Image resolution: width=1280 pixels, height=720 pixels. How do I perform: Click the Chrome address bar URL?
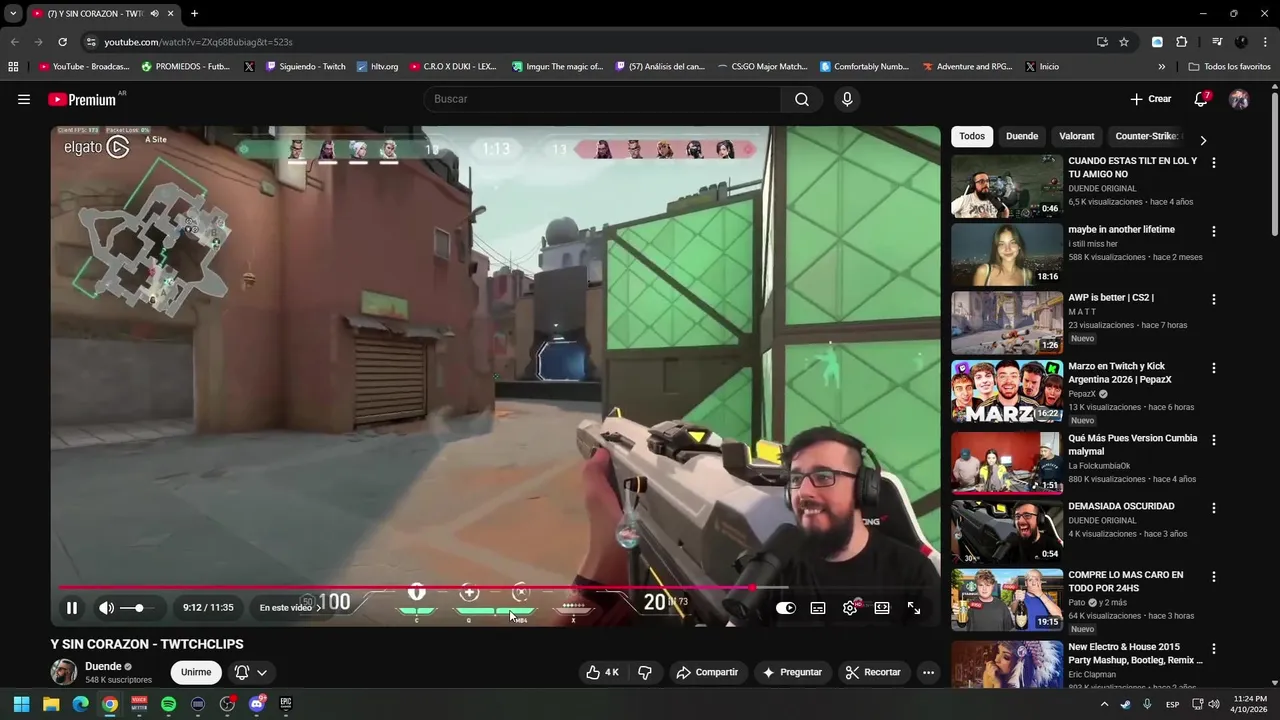coord(198,42)
